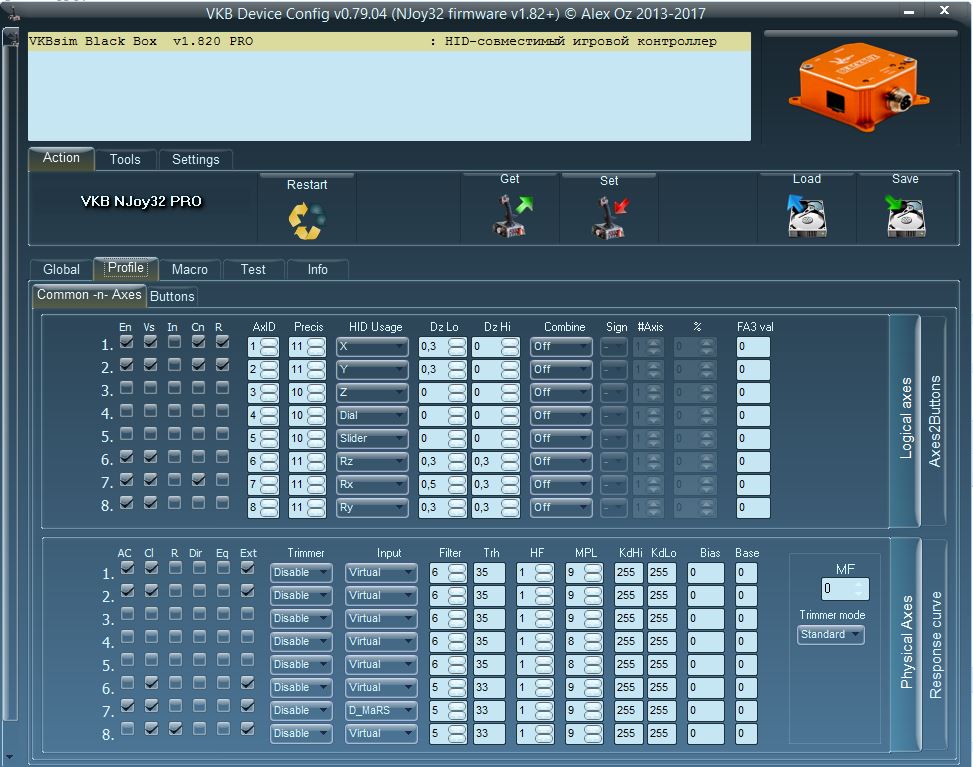The height and width of the screenshot is (767, 973).
Task: Open the Tools tab
Action: pos(125,159)
